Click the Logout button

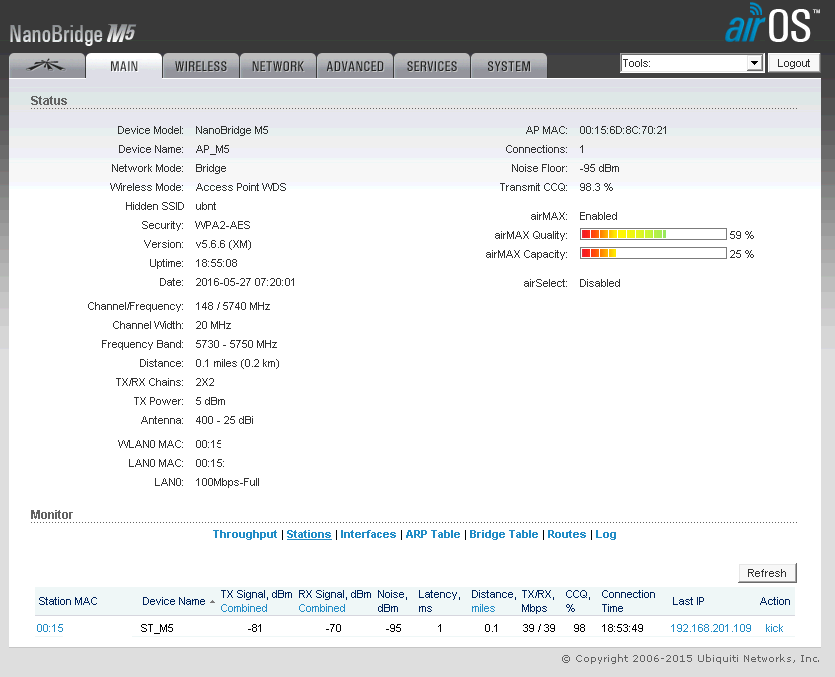pos(793,63)
